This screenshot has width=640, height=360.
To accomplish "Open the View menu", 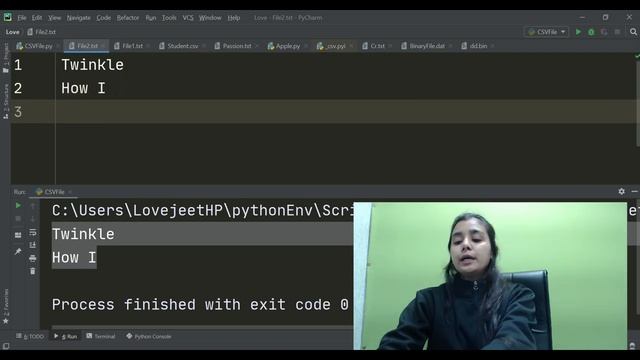I will tap(54, 18).
